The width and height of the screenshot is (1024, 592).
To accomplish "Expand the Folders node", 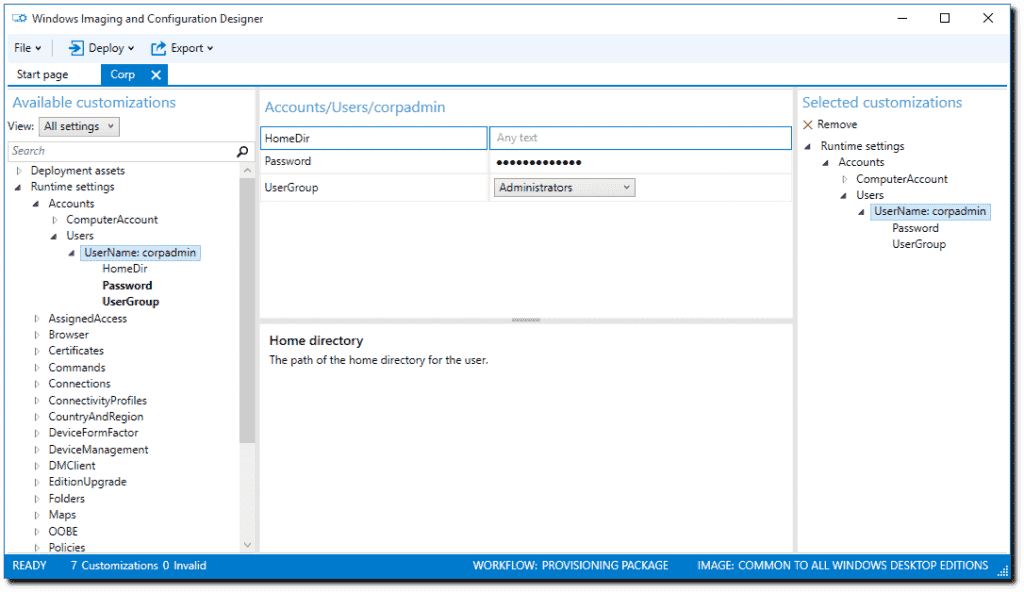I will point(37,499).
